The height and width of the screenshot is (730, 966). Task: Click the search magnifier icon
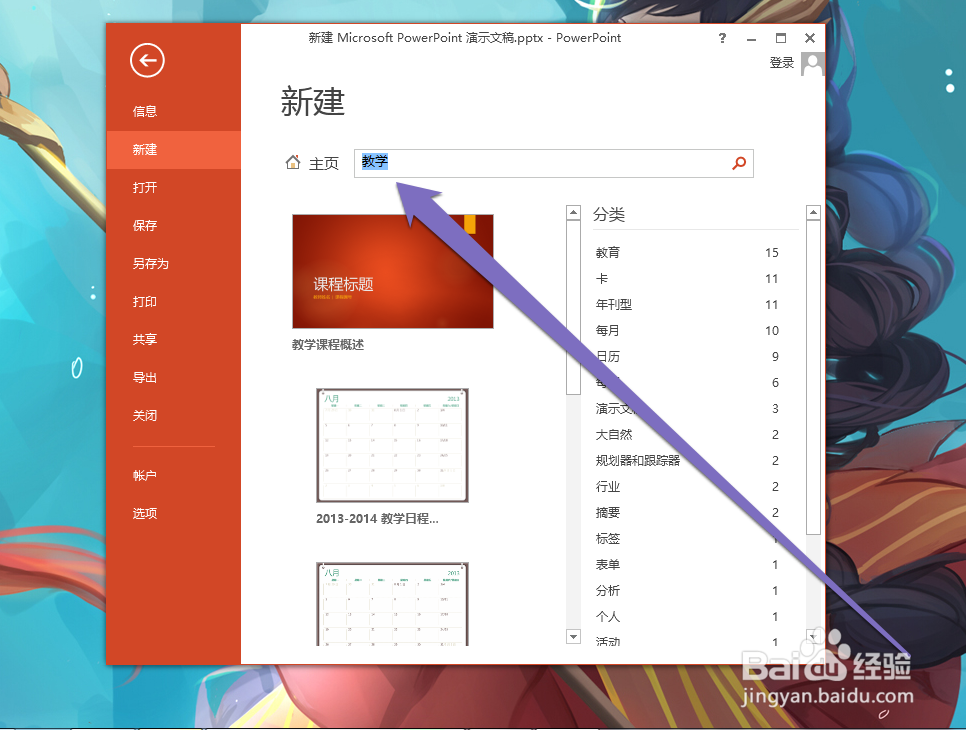[x=739, y=163]
